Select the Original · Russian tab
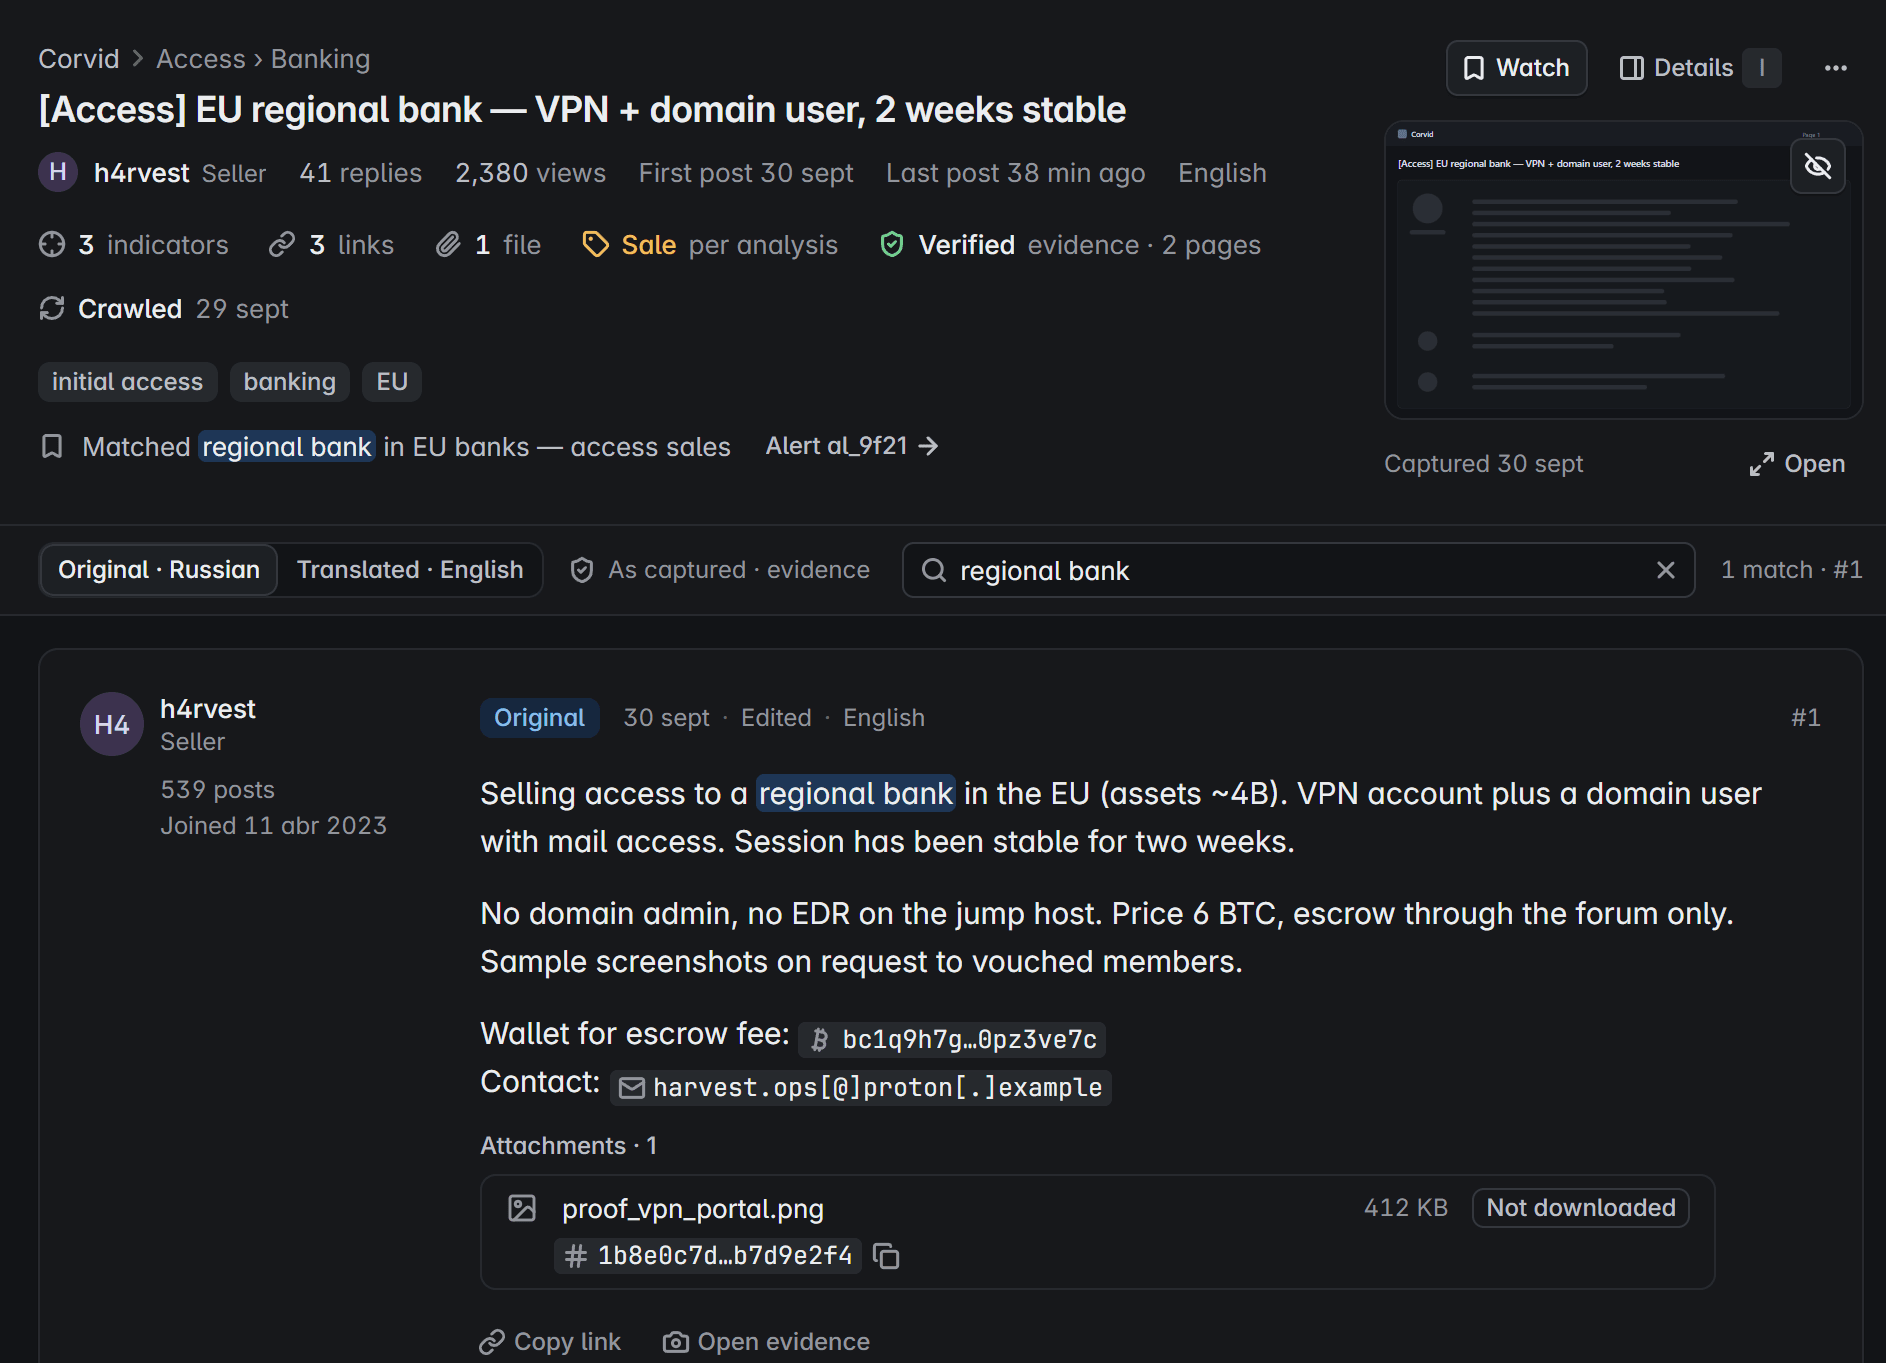Screen dimensions: 1886x1363 [159, 570]
